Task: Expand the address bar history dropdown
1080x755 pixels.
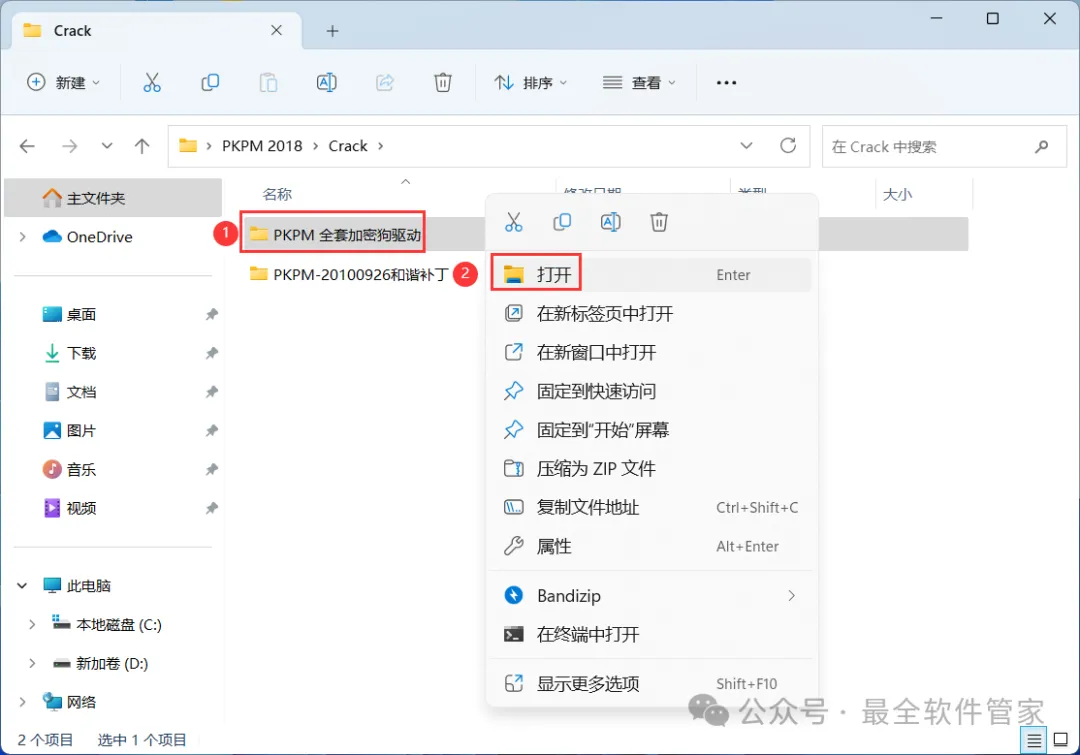Action: (x=746, y=146)
